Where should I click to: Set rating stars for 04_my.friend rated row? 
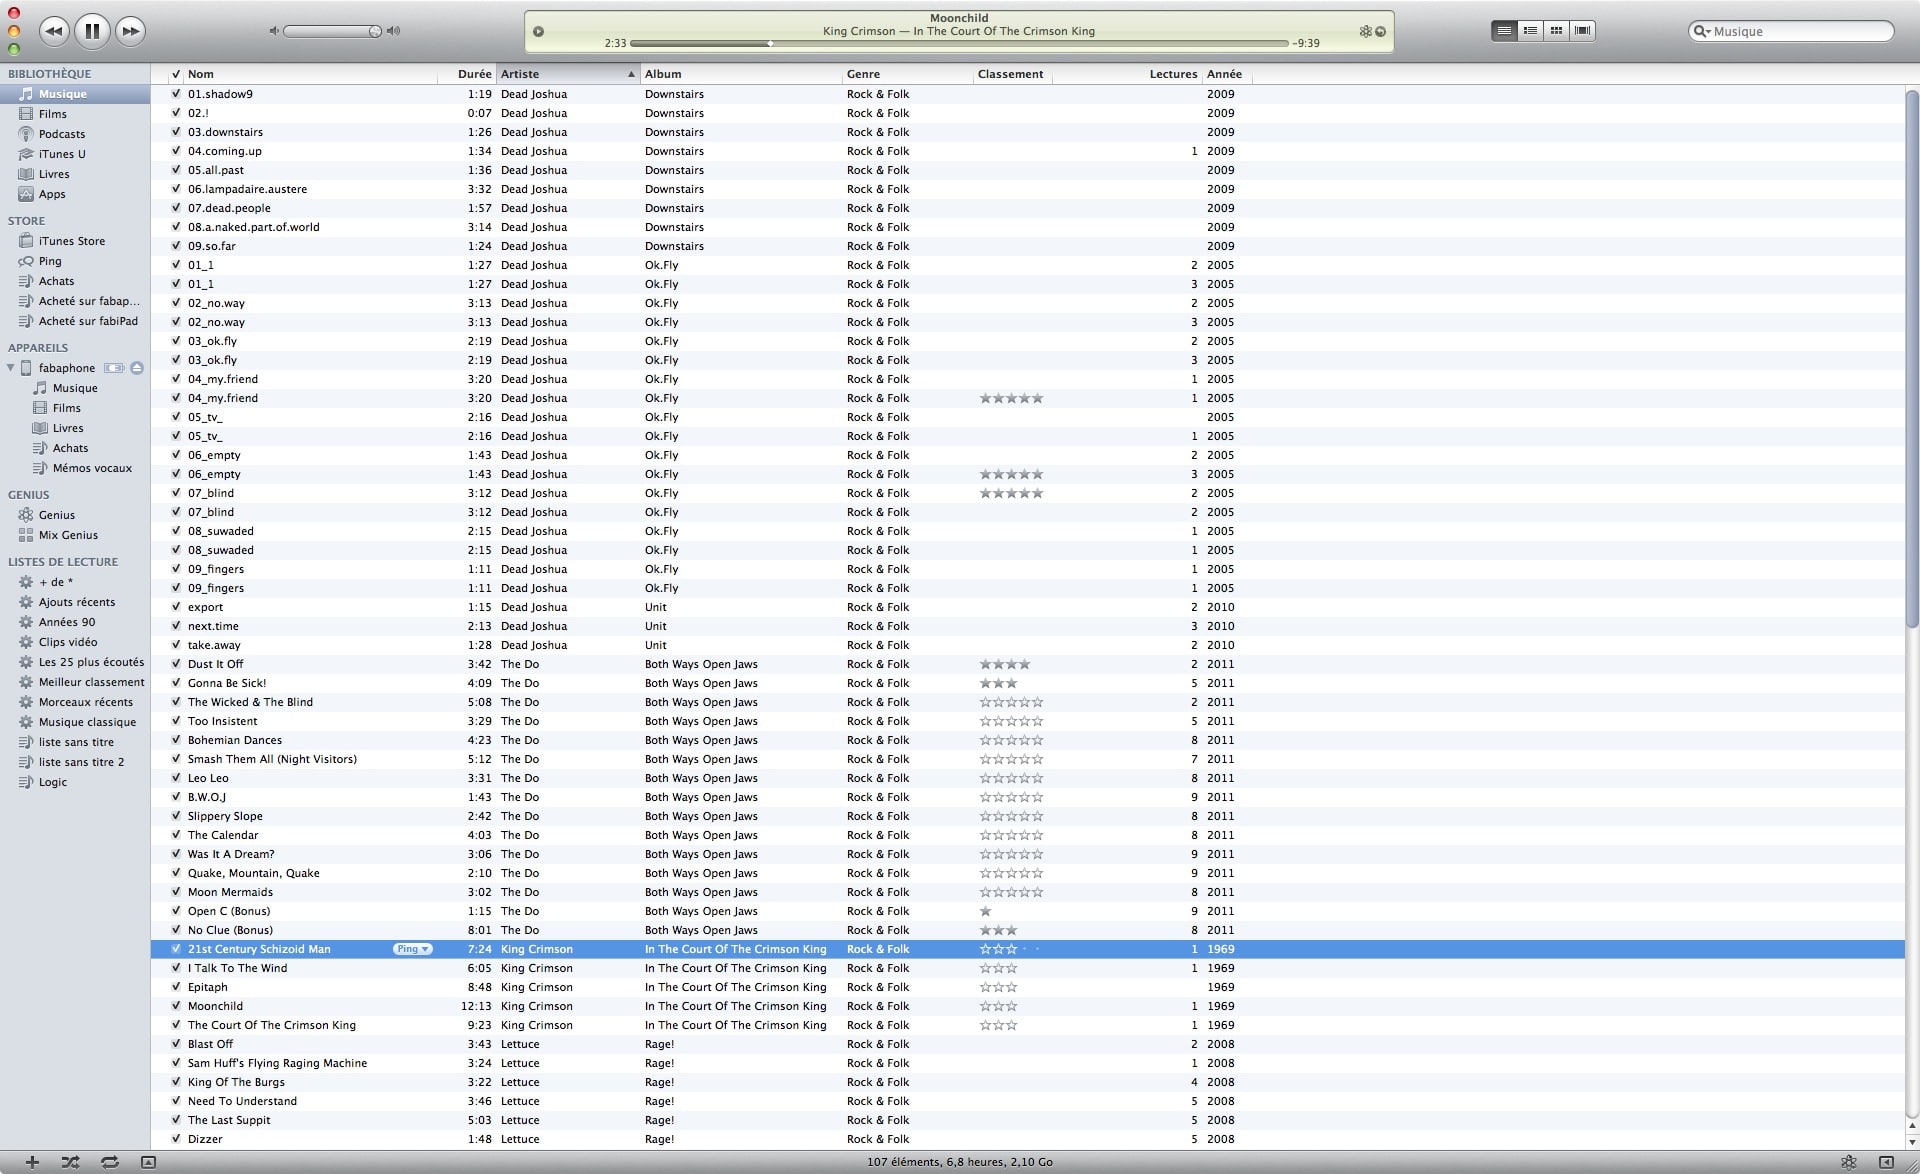[1011, 398]
